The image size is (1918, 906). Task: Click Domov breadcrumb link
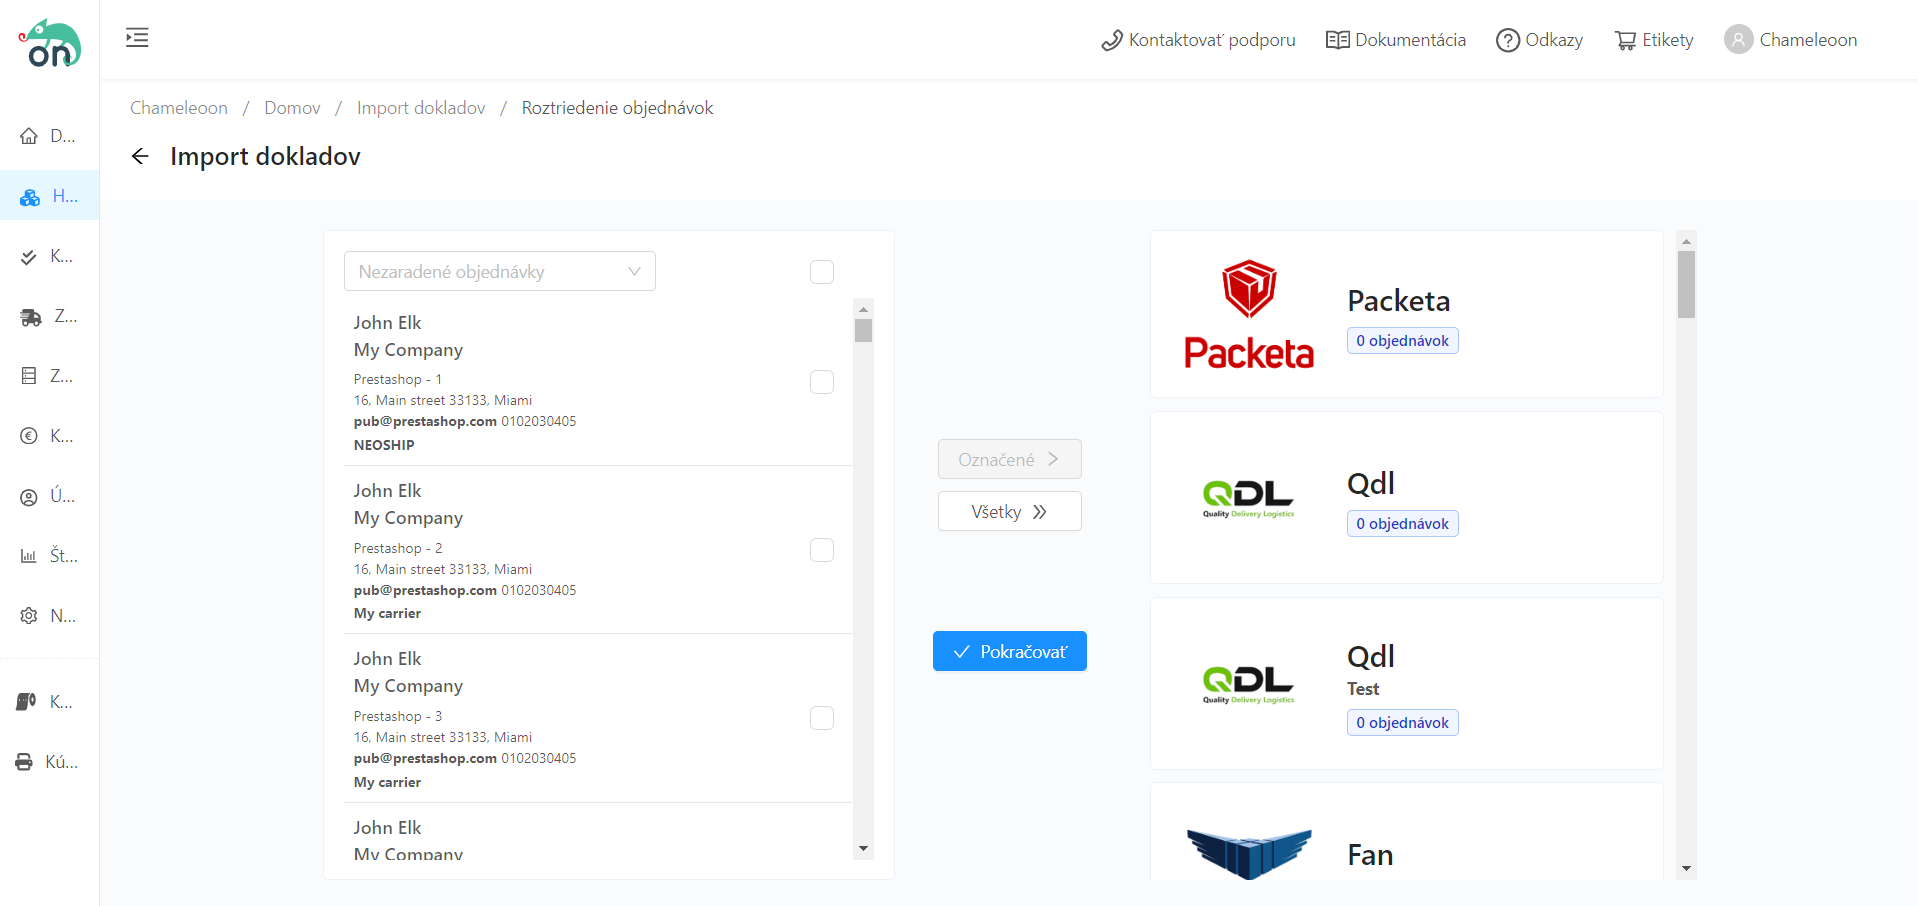[x=292, y=108]
